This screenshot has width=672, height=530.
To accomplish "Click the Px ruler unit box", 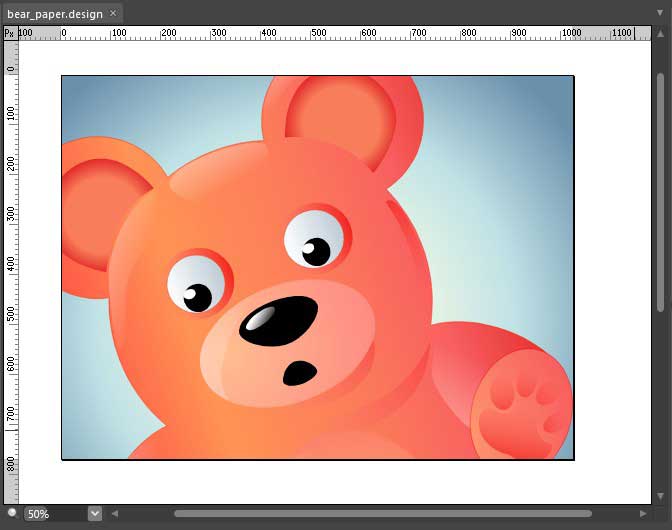I will 11,33.
